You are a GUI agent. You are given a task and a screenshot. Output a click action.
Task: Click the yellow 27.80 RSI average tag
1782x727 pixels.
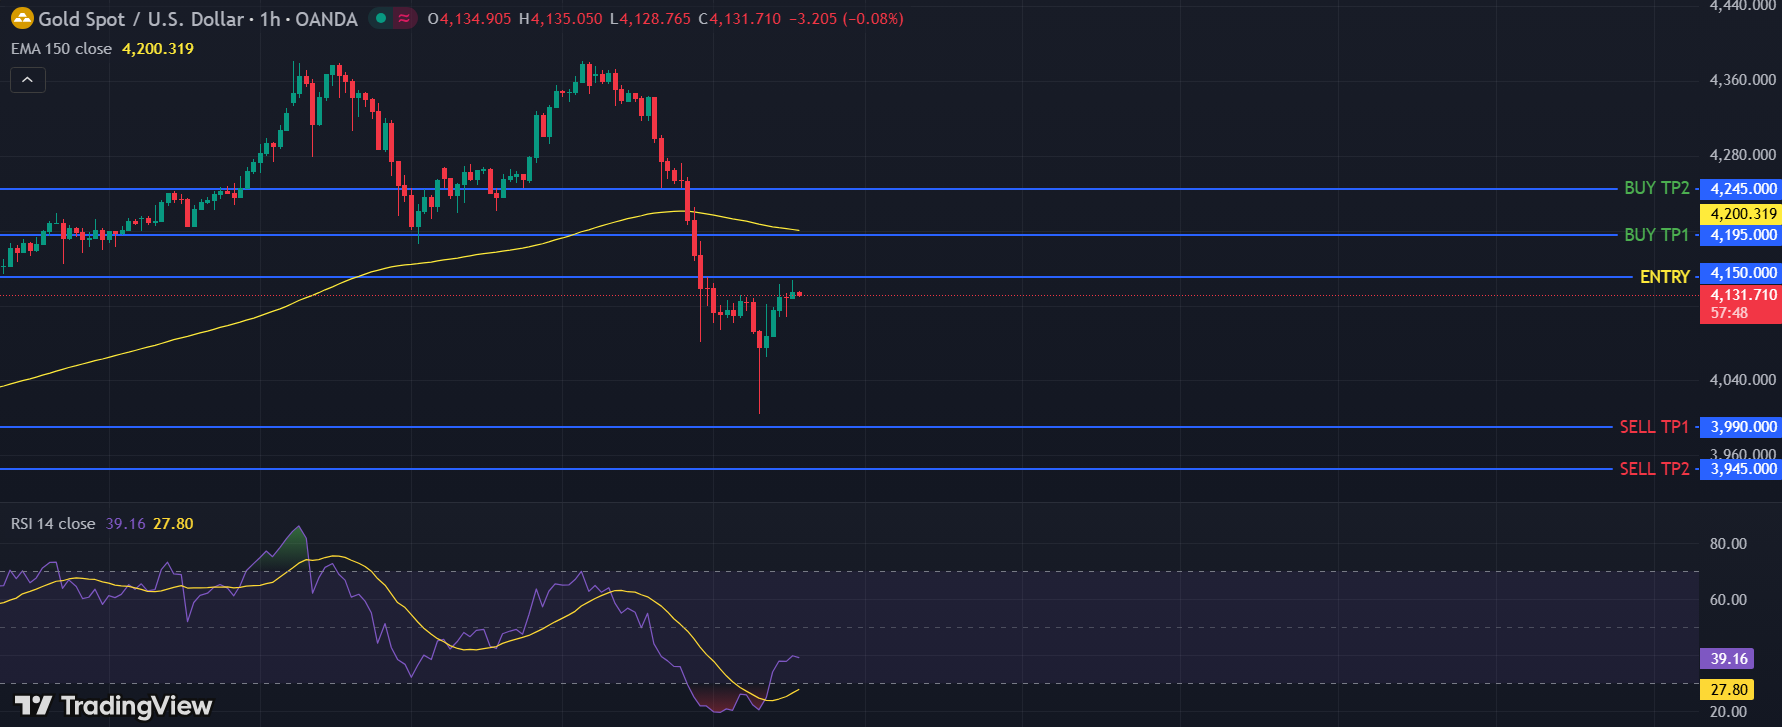point(1728,690)
